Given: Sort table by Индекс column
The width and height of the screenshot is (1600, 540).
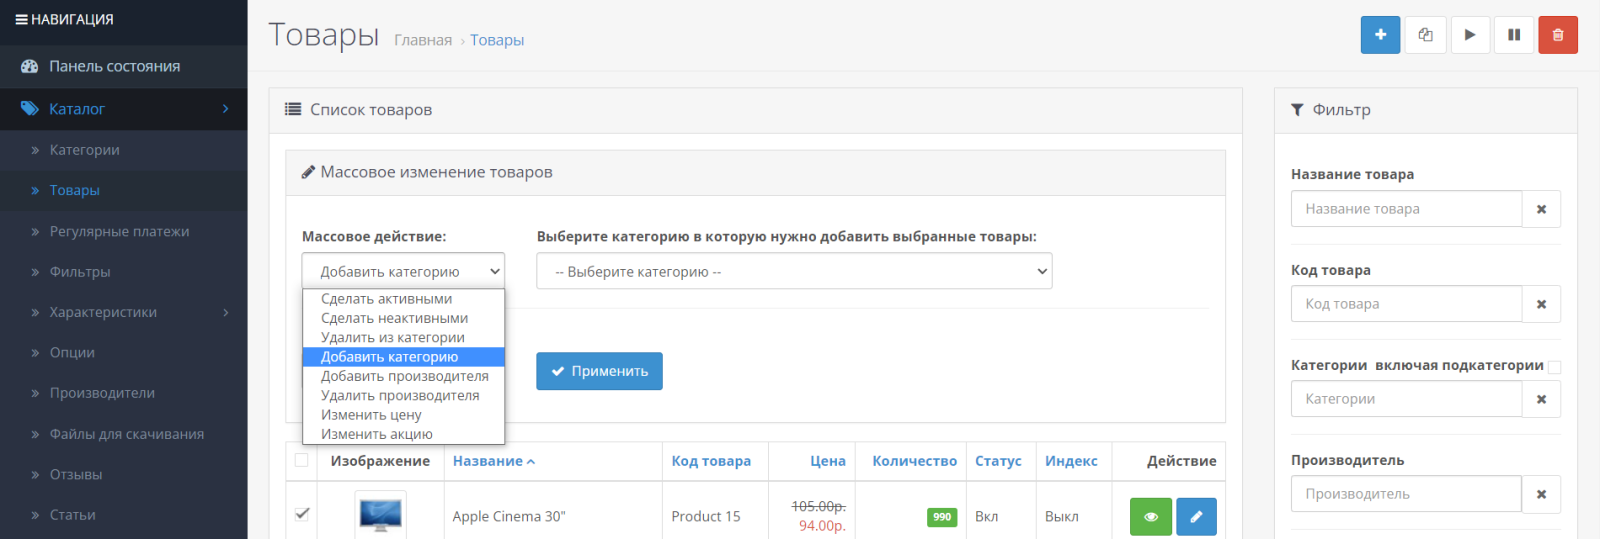Looking at the screenshot, I should 1071,461.
